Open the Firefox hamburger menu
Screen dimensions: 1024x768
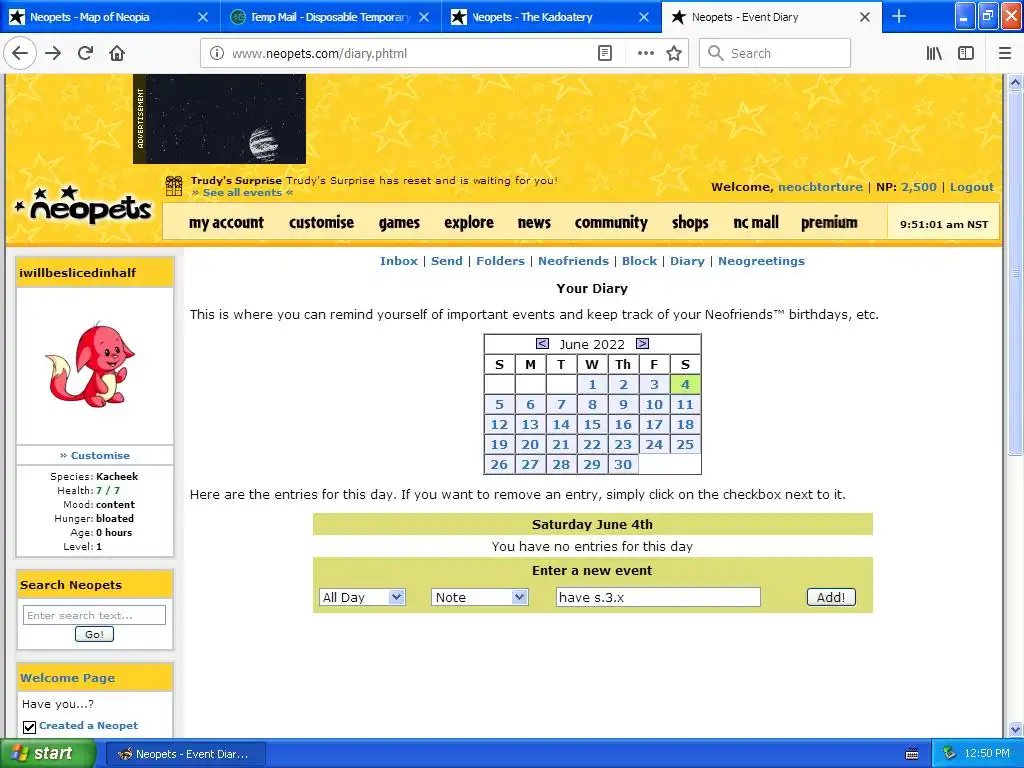pyautogui.click(x=1004, y=53)
